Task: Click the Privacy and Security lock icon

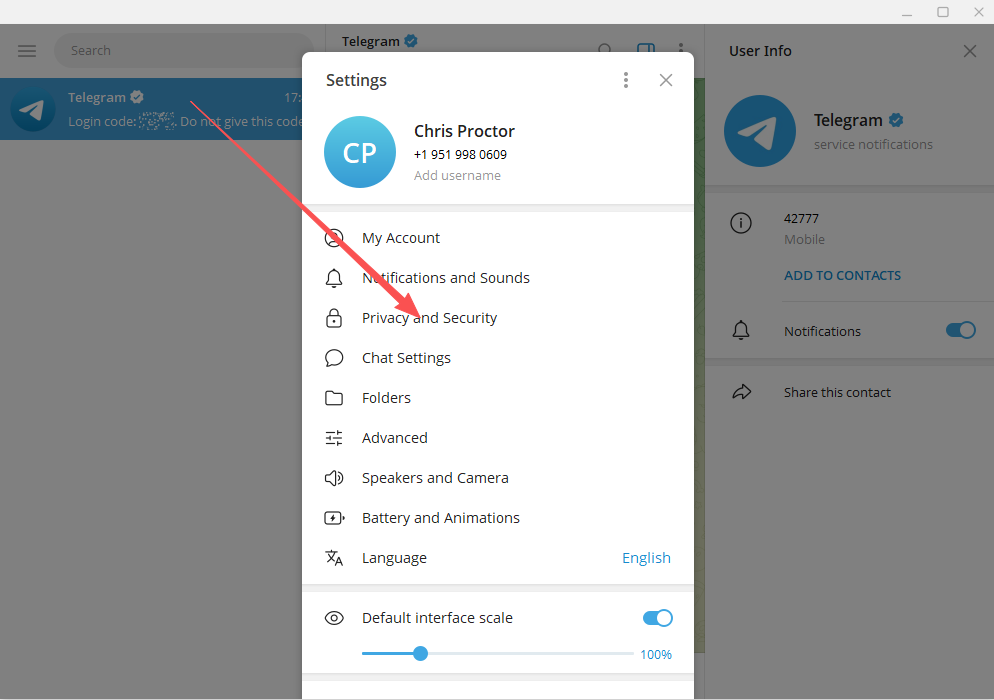Action: tap(334, 318)
